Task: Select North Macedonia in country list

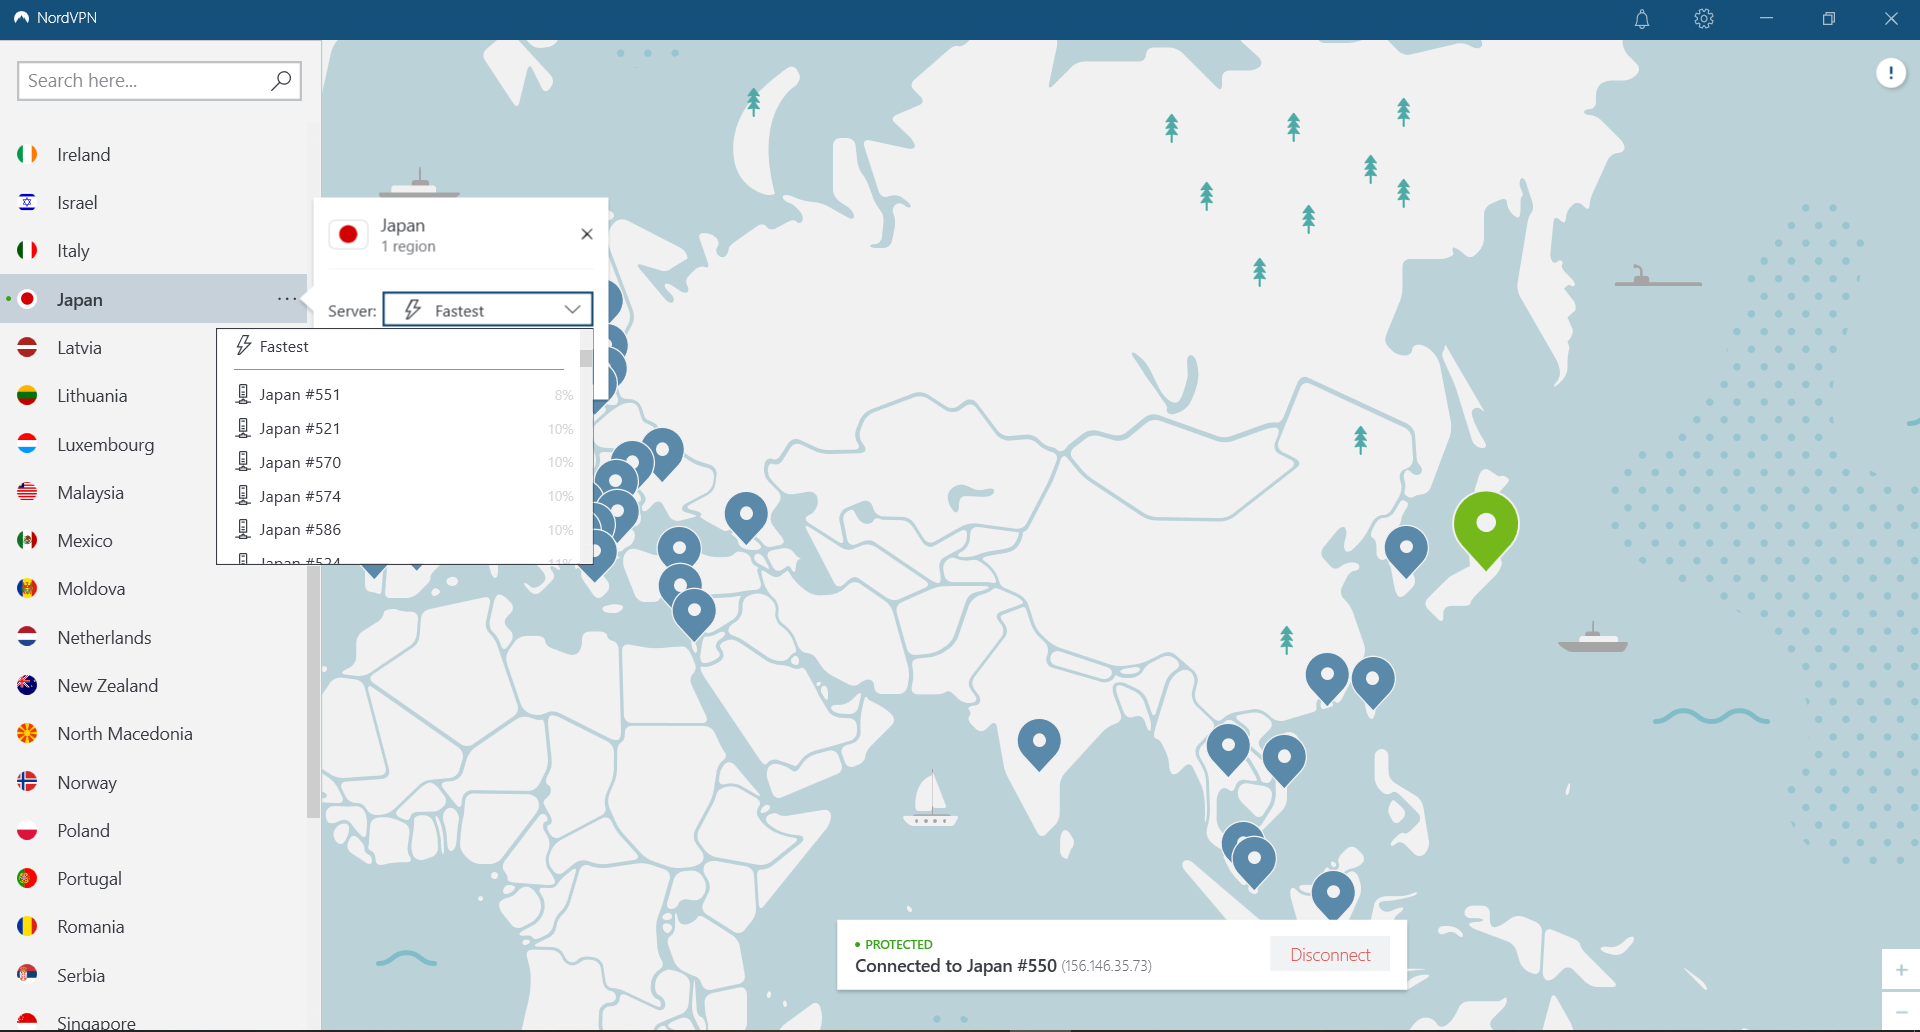Action: pos(153,734)
